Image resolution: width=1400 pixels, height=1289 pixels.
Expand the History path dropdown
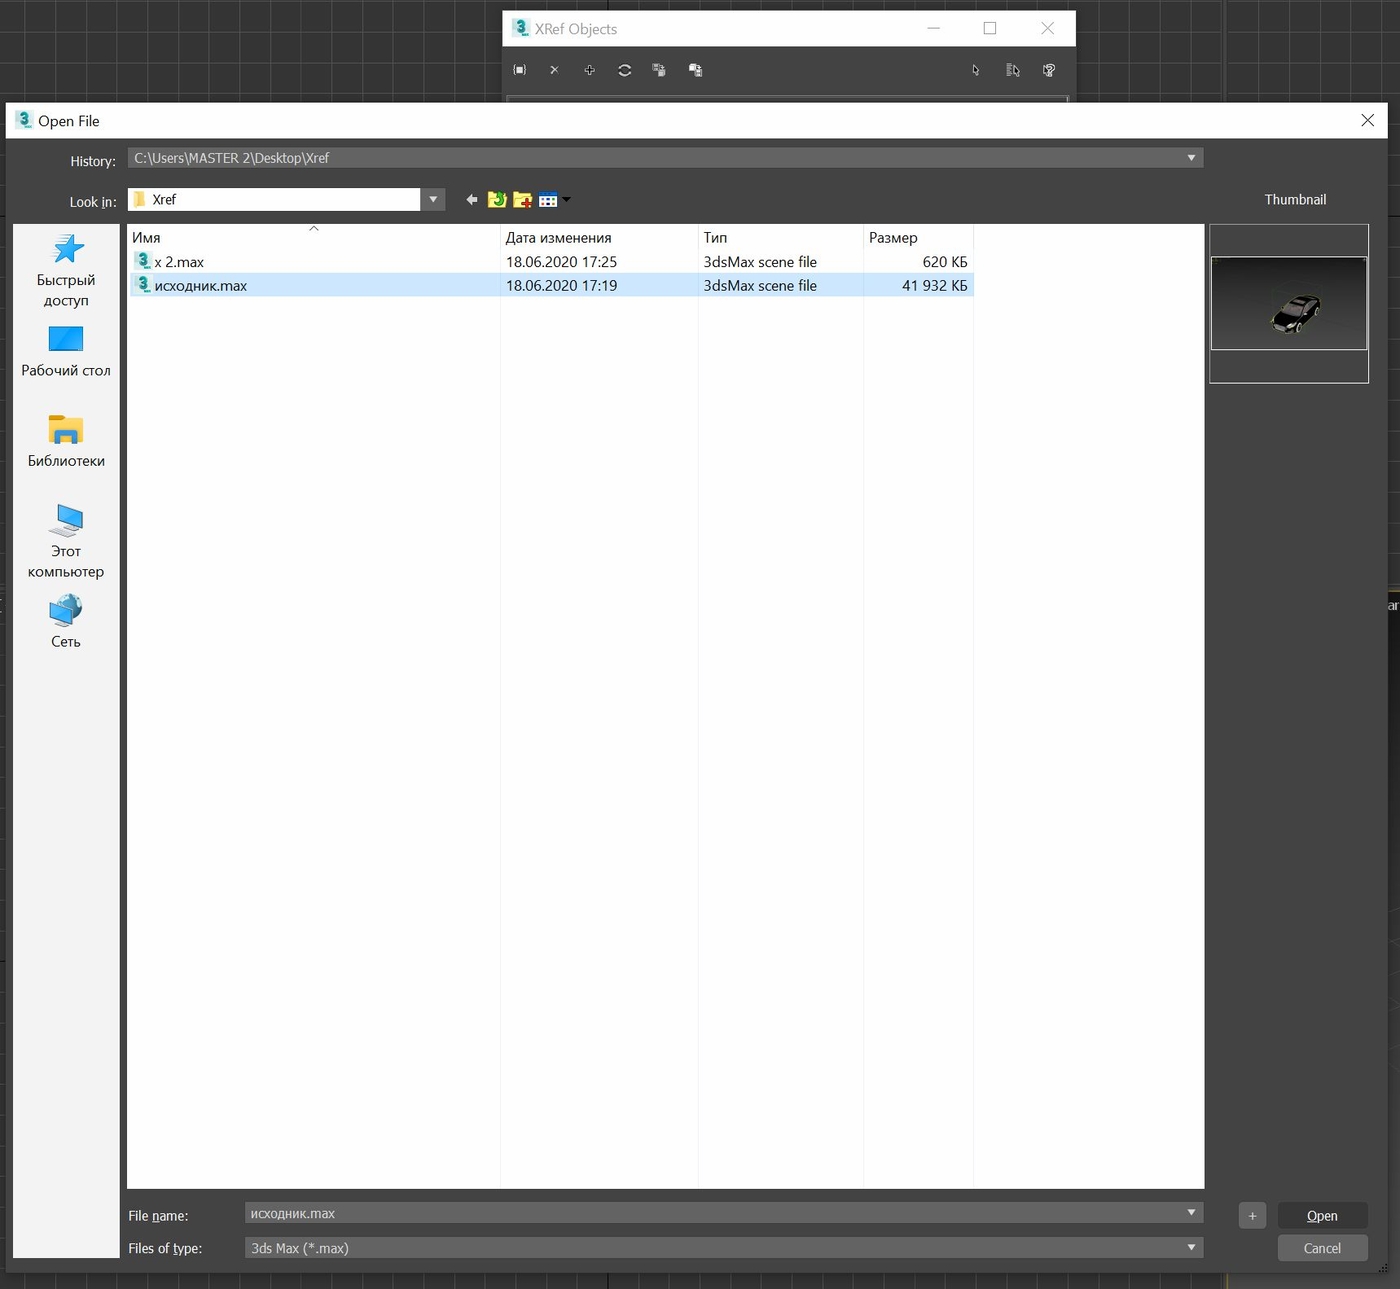pos(1191,158)
